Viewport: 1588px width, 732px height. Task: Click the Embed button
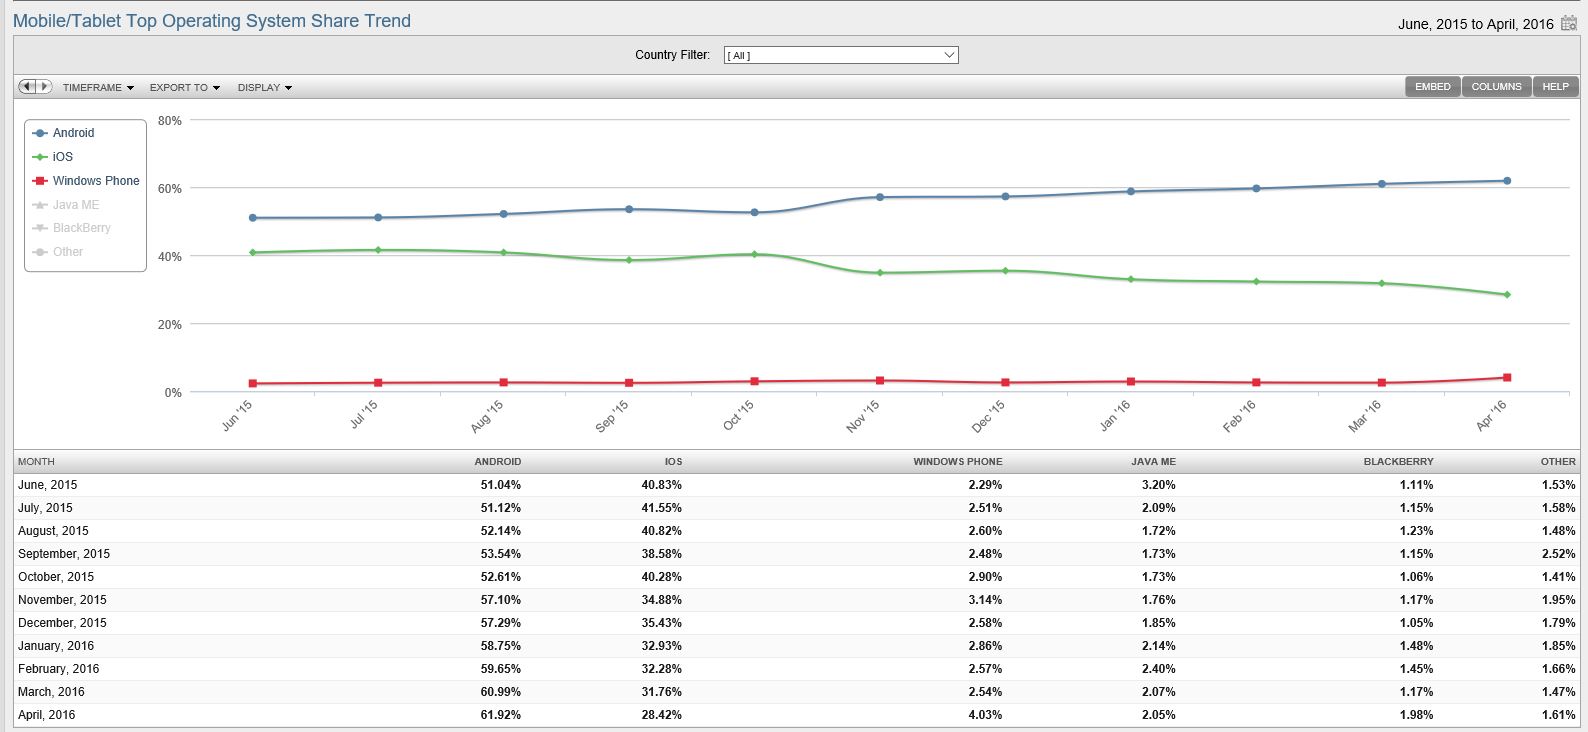(1432, 87)
